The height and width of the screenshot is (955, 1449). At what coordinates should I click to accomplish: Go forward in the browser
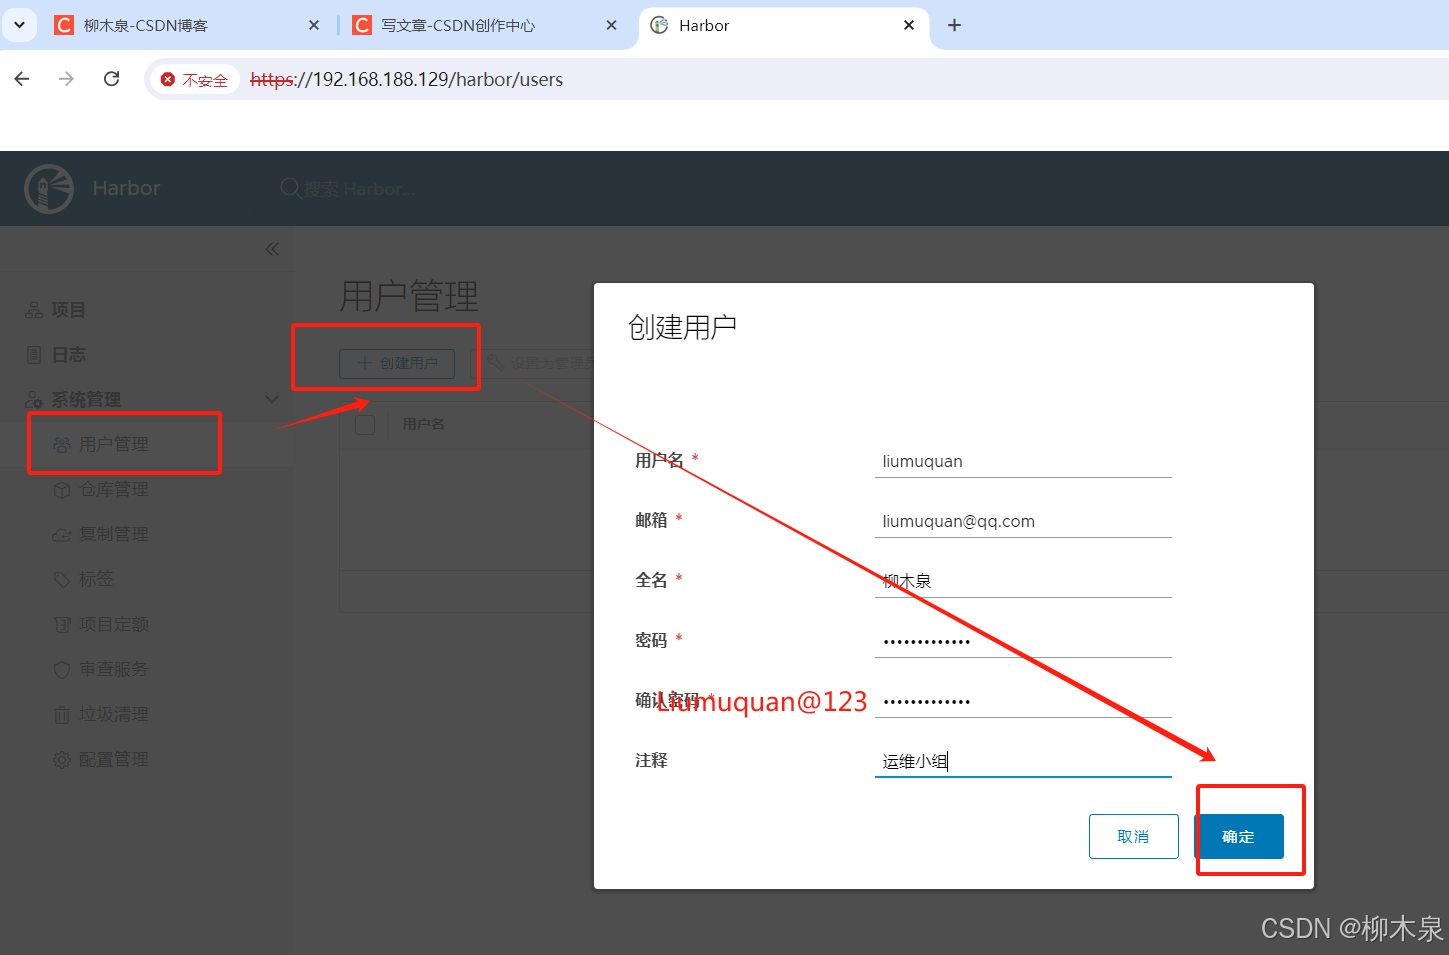click(66, 79)
